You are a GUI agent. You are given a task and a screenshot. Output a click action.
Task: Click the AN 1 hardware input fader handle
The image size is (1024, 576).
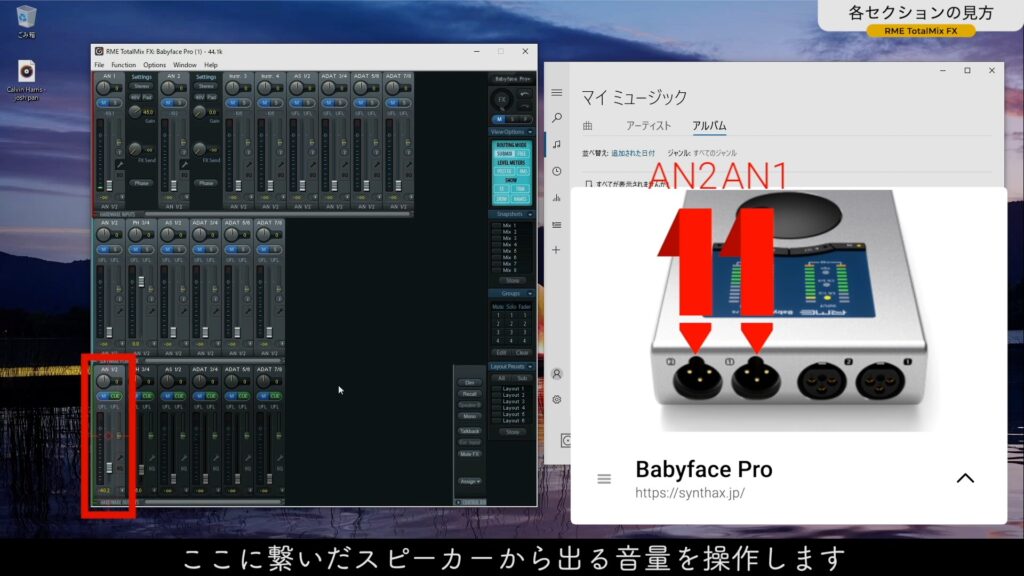coord(109,185)
